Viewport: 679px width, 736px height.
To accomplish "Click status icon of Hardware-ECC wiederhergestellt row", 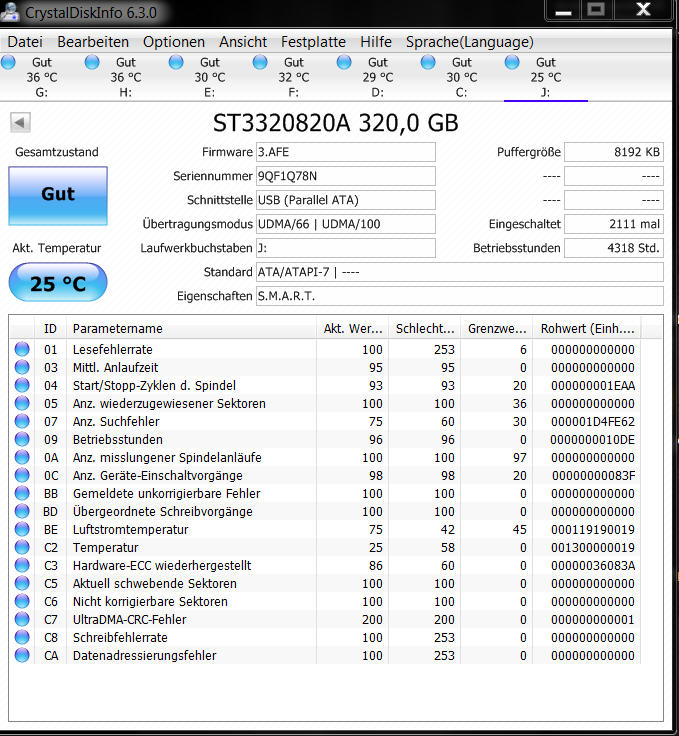I will (22, 565).
